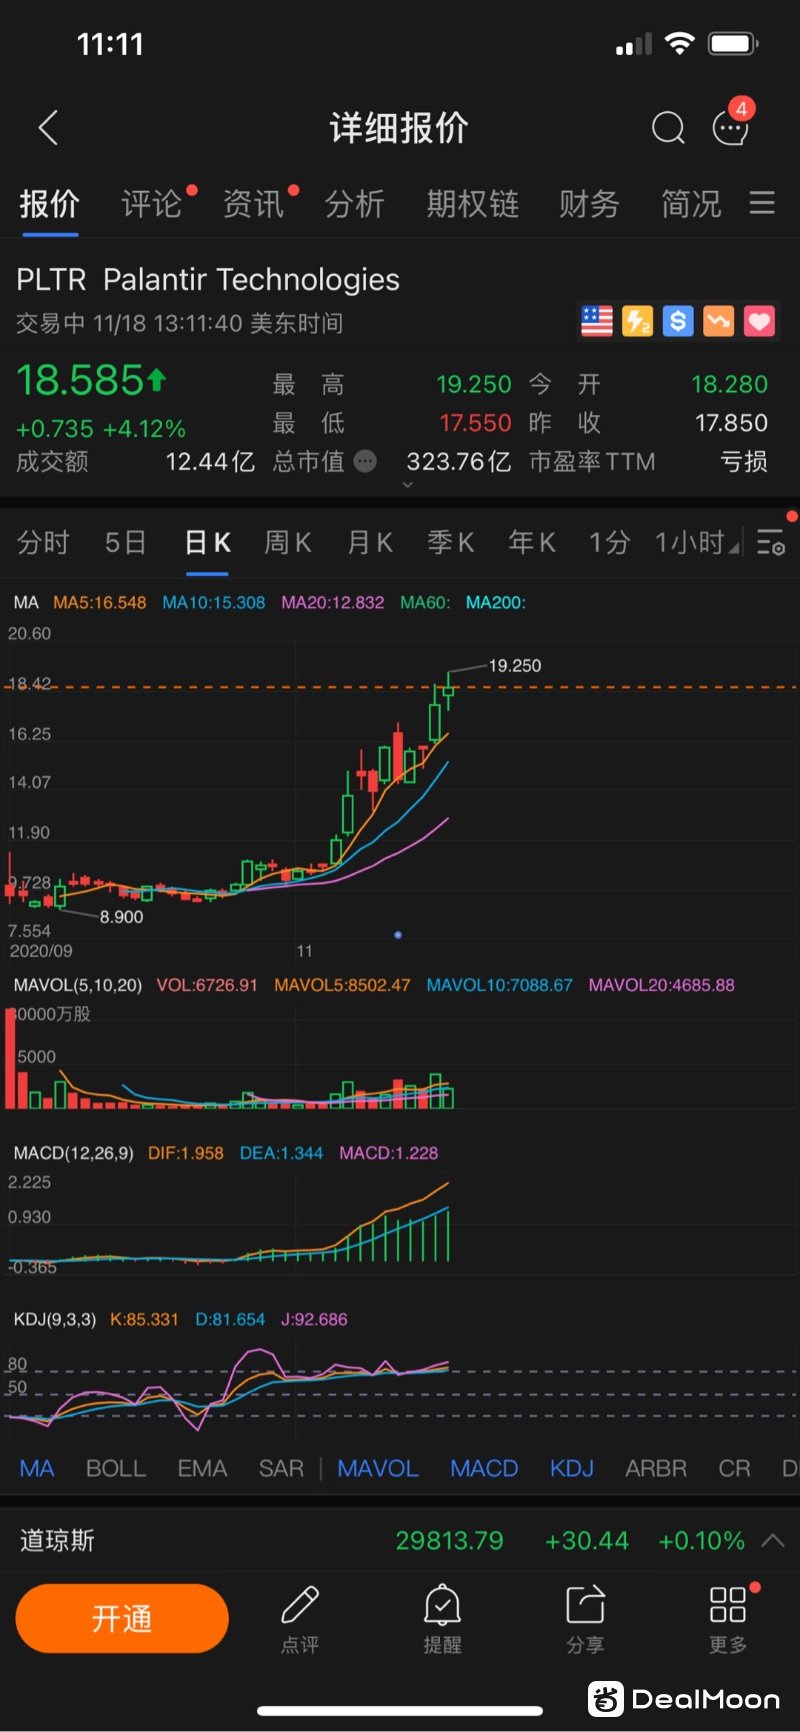Viewport: 800px width, 1732px height.
Task: Tap the 市盈率TTM label
Action: [592, 461]
